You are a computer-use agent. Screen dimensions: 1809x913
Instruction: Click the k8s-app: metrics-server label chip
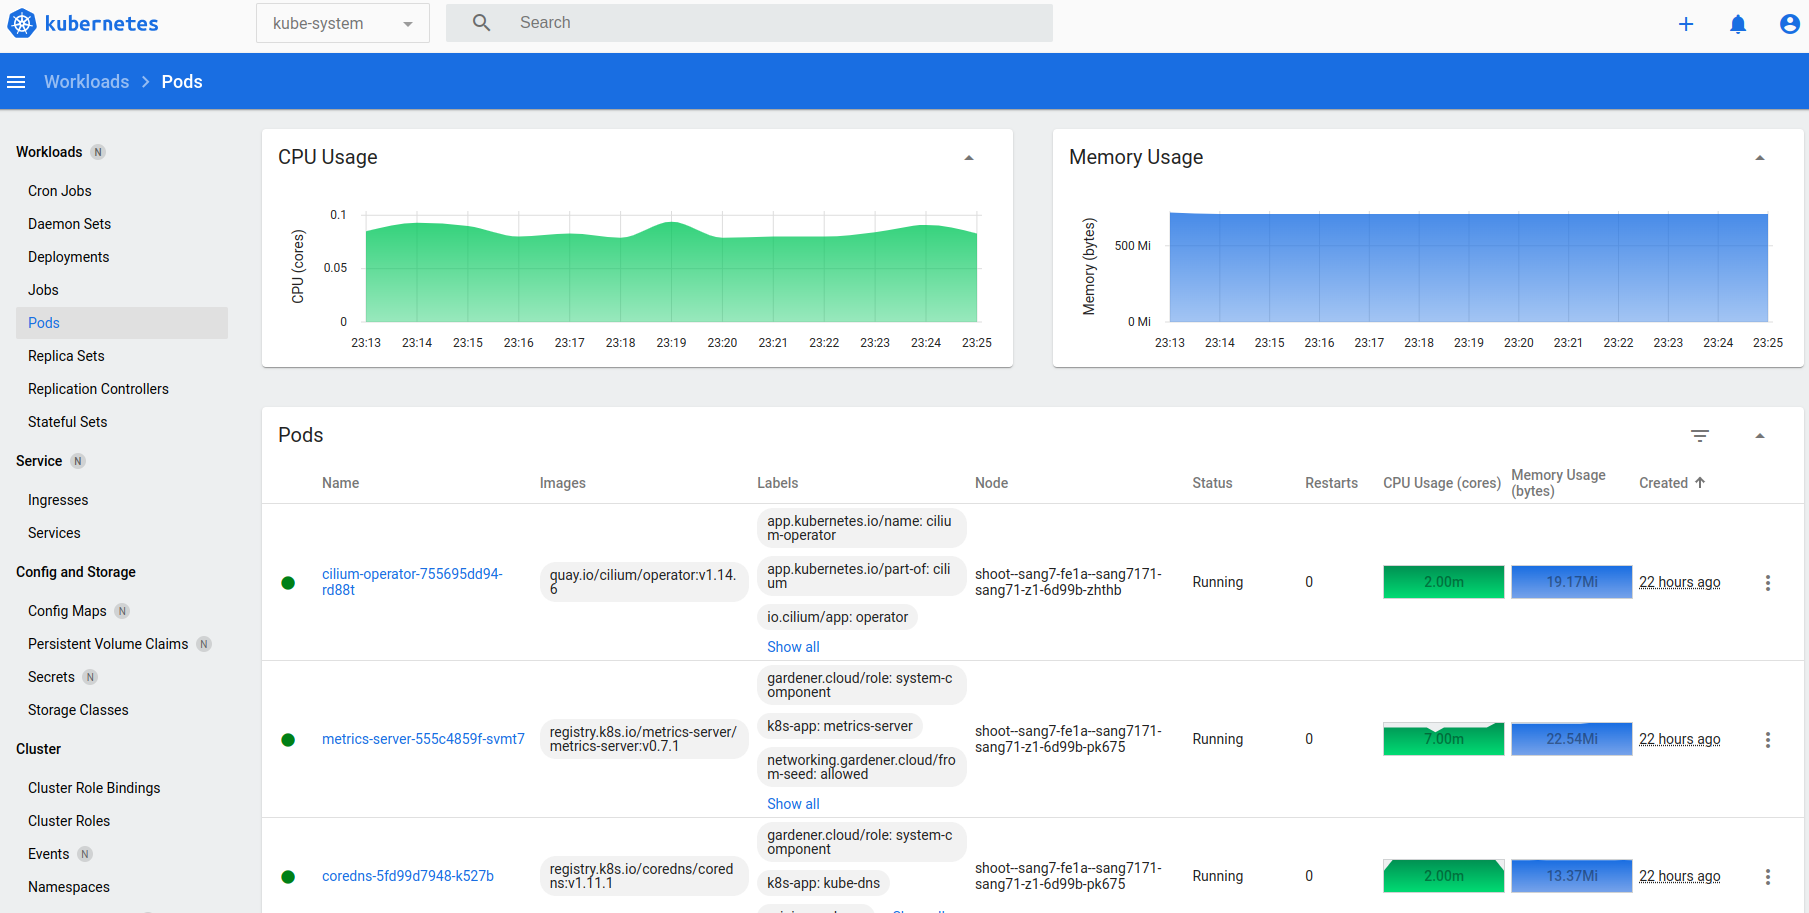click(x=840, y=726)
